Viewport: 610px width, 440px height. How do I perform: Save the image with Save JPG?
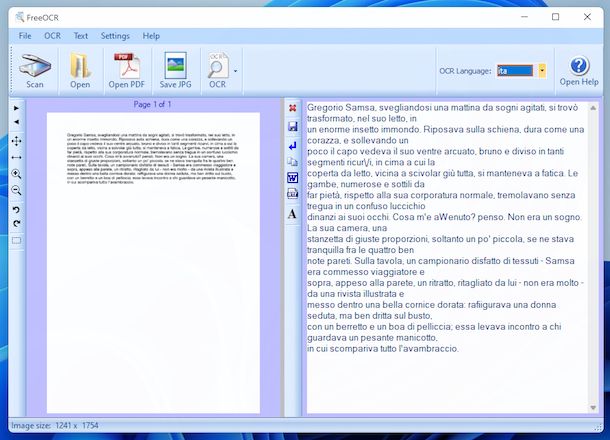[175, 71]
